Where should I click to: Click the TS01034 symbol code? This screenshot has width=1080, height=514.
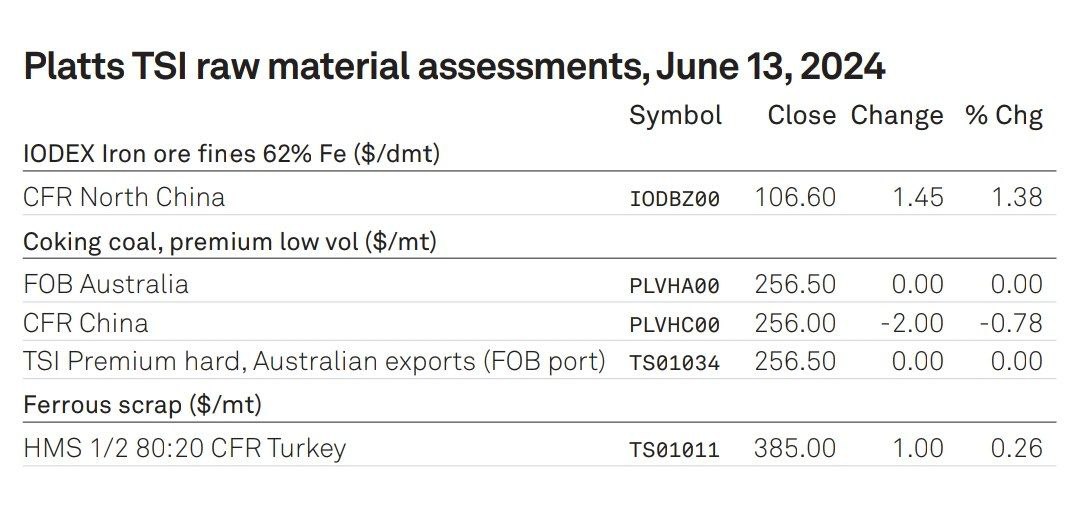(x=674, y=363)
